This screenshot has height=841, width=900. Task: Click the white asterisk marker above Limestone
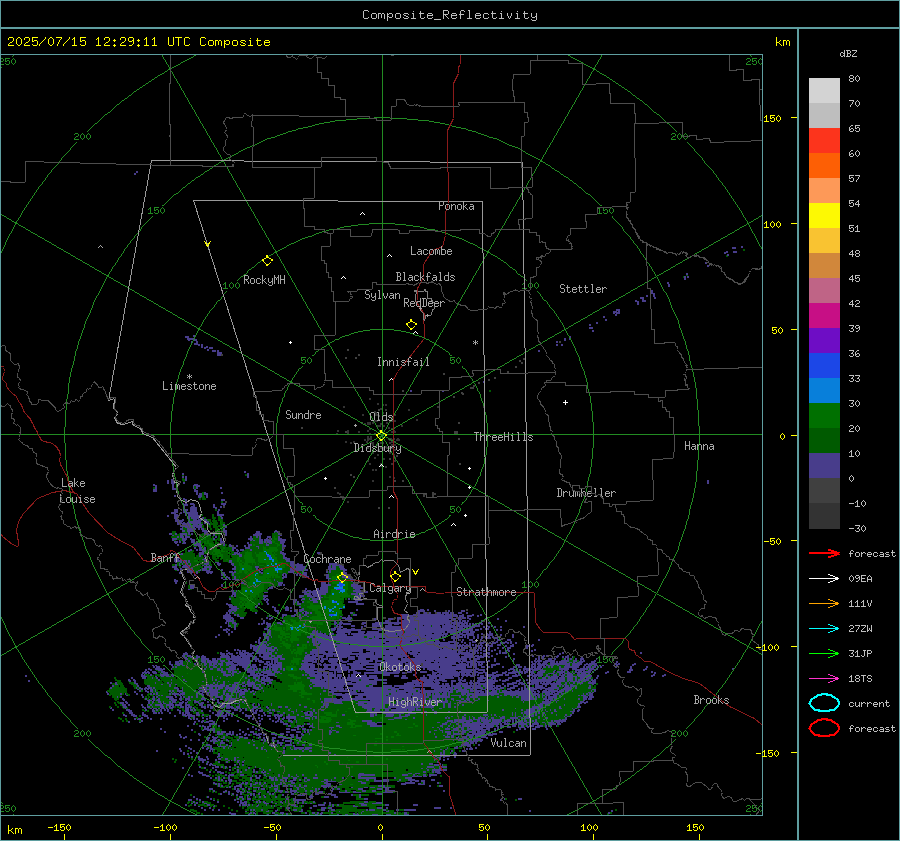(x=189, y=377)
